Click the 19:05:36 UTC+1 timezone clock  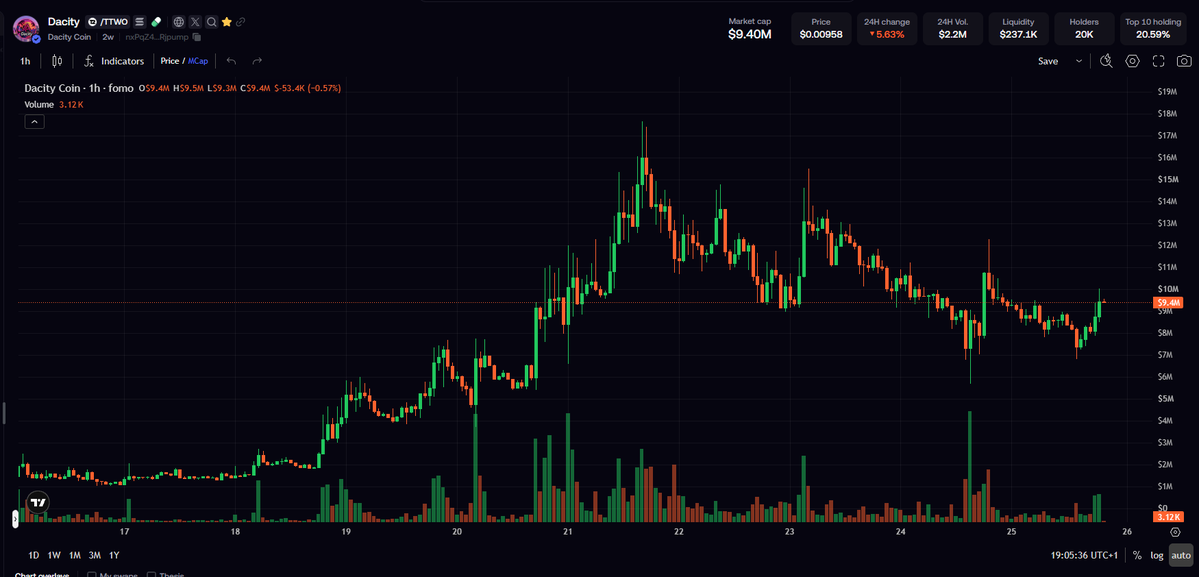(x=1086, y=555)
